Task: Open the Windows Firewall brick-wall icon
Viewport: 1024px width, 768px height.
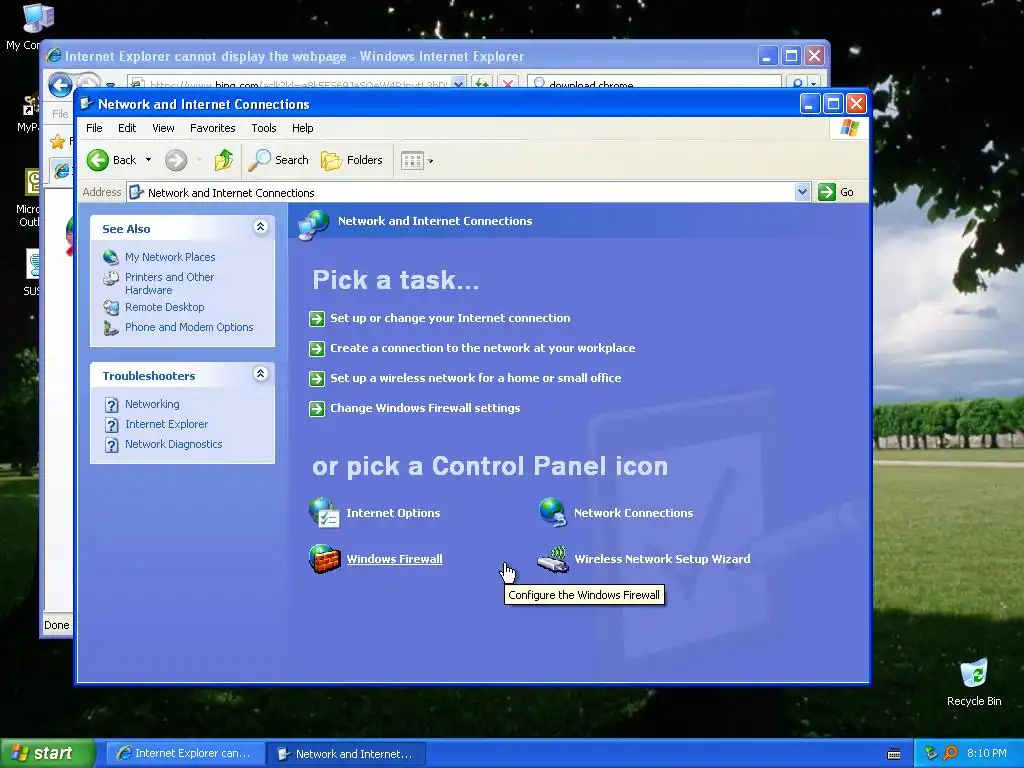Action: pos(325,559)
